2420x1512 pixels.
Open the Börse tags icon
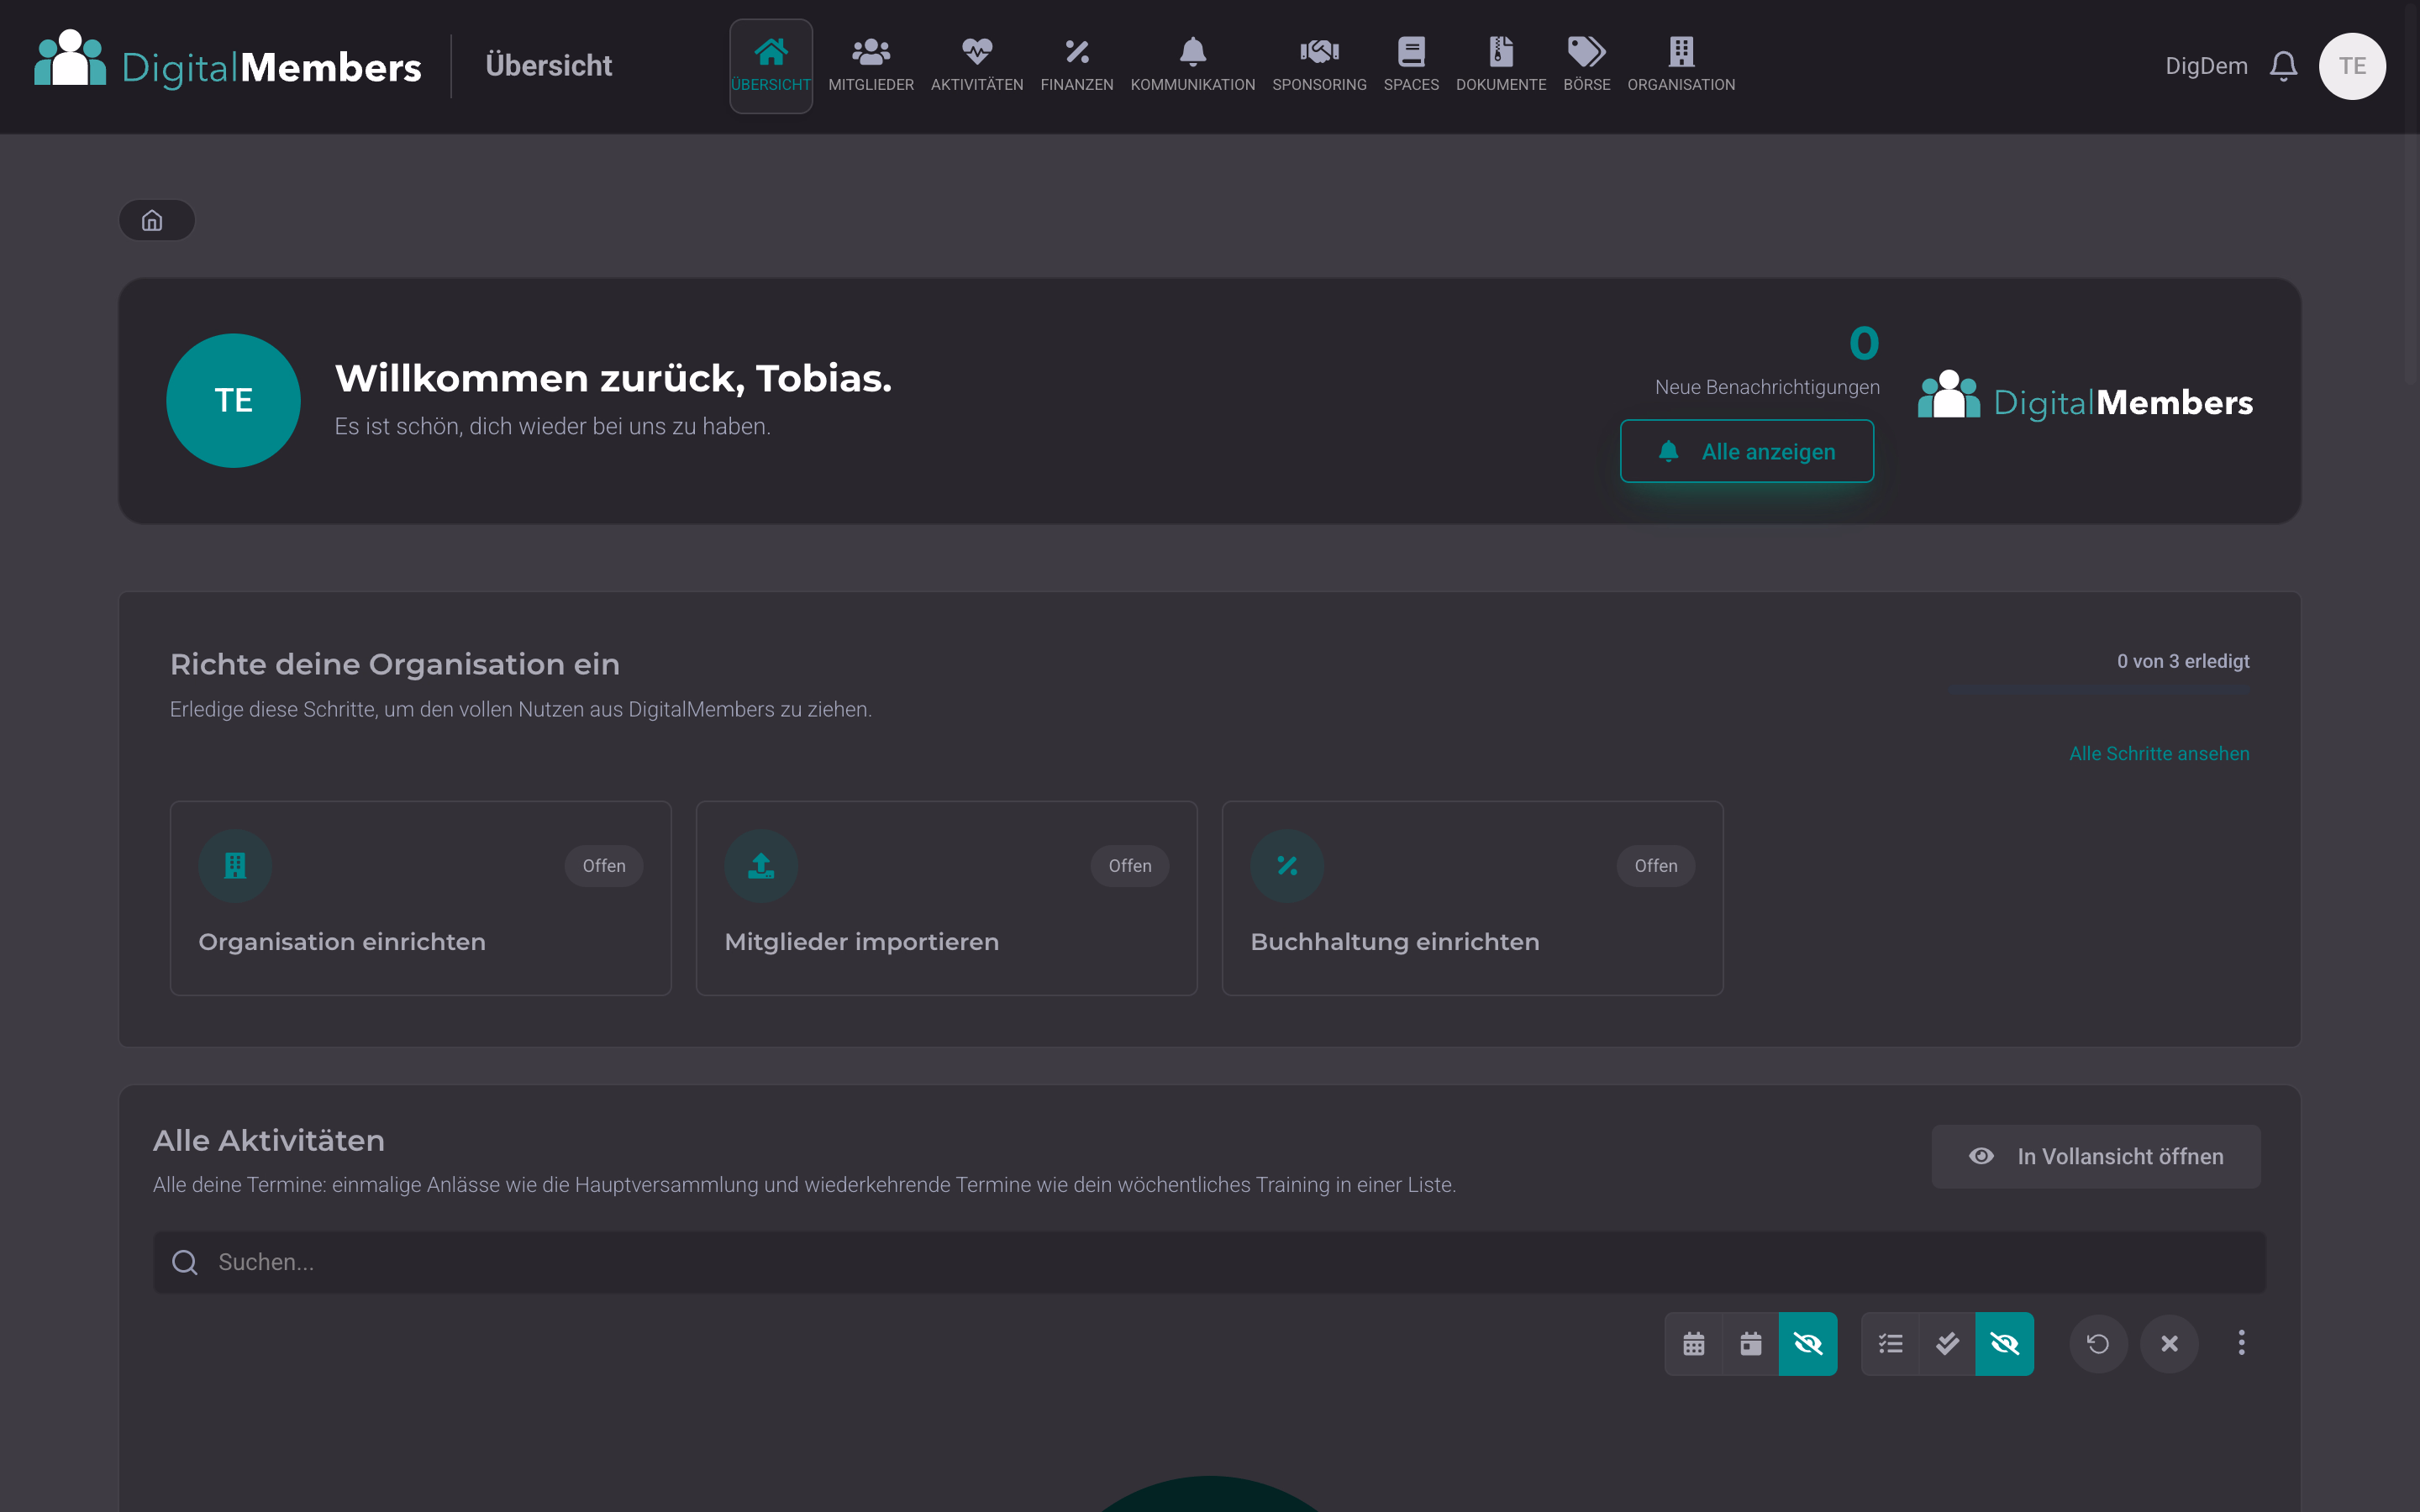[1586, 66]
